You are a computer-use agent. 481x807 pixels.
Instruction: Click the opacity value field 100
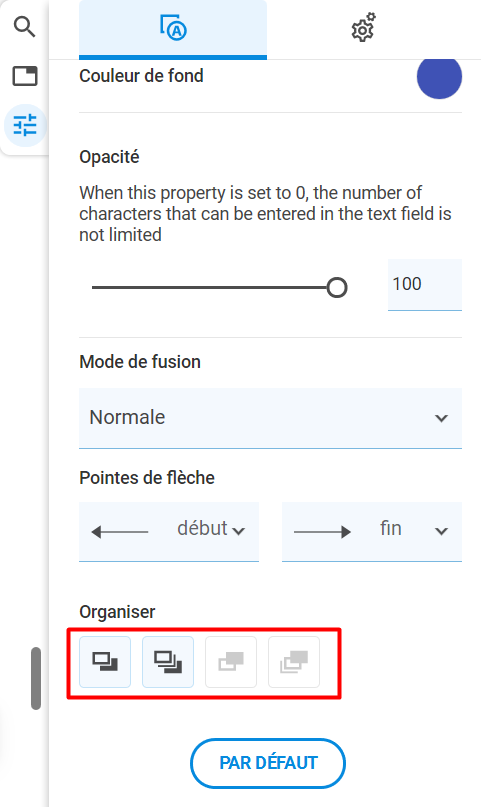click(424, 285)
